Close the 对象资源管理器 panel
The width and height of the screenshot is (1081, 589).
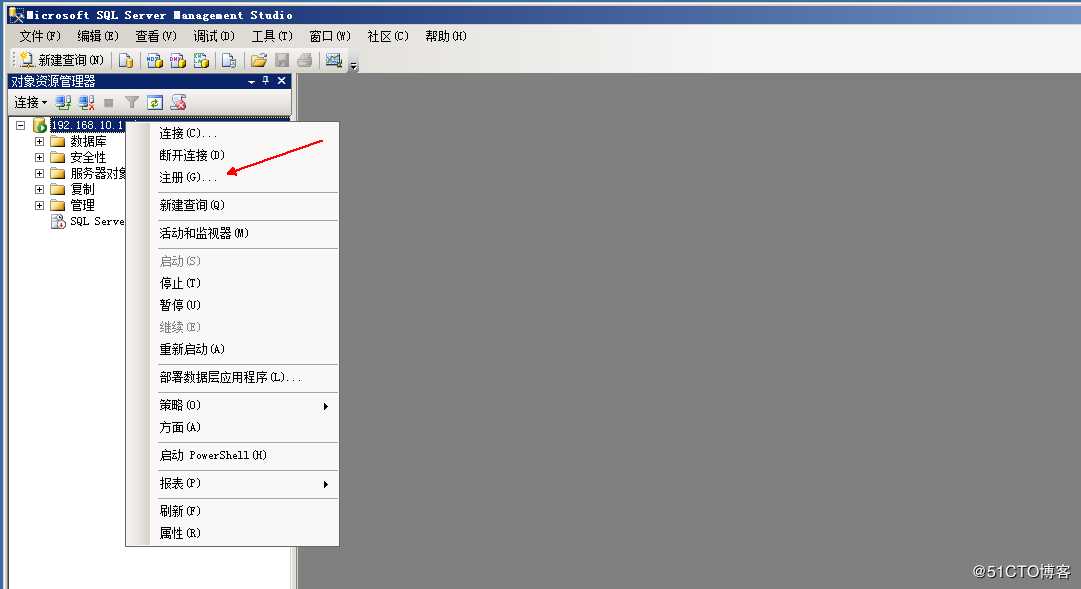tap(281, 81)
